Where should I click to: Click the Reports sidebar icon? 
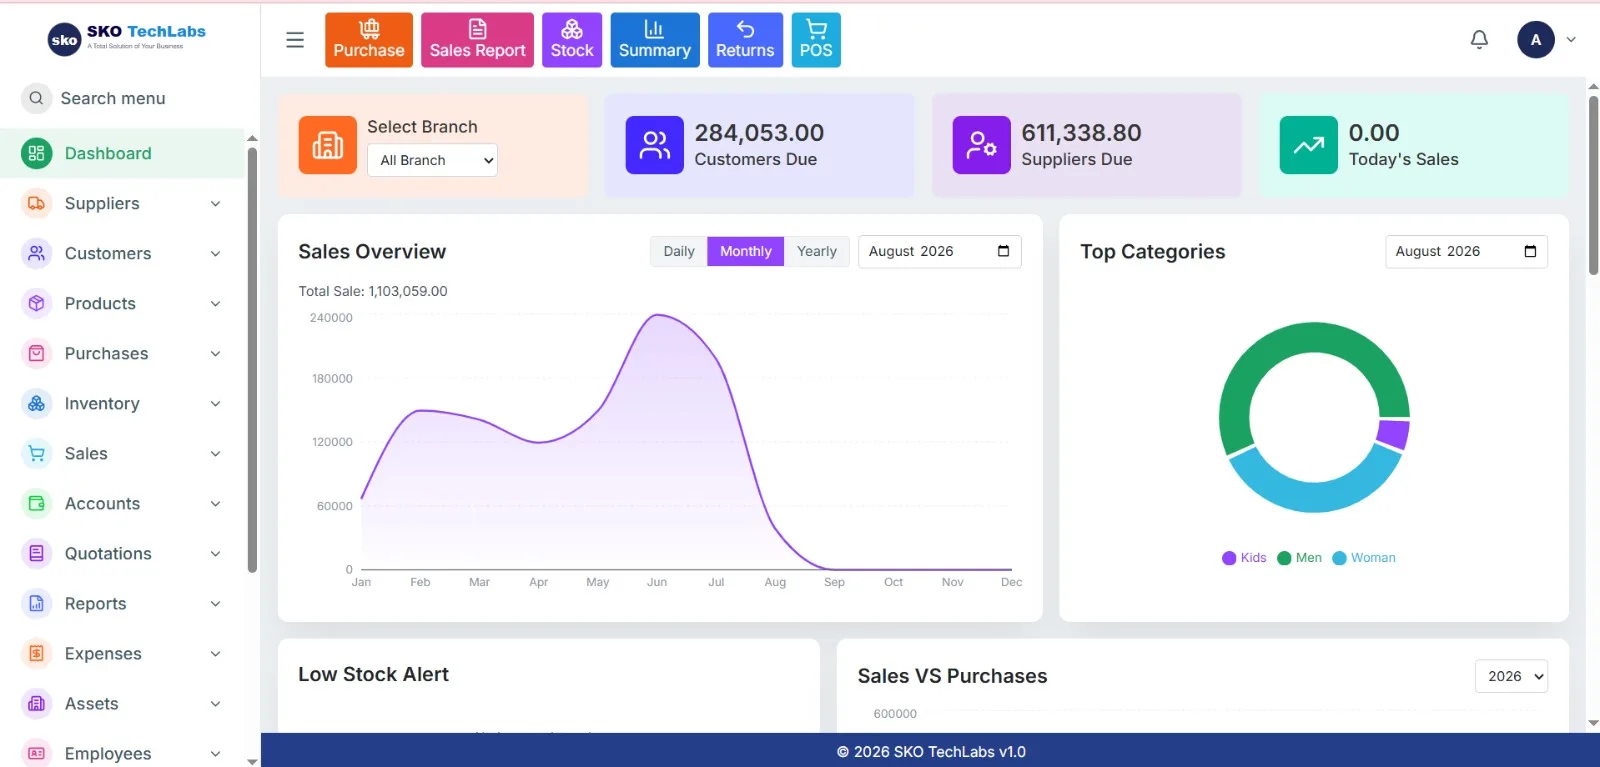pyautogui.click(x=37, y=603)
